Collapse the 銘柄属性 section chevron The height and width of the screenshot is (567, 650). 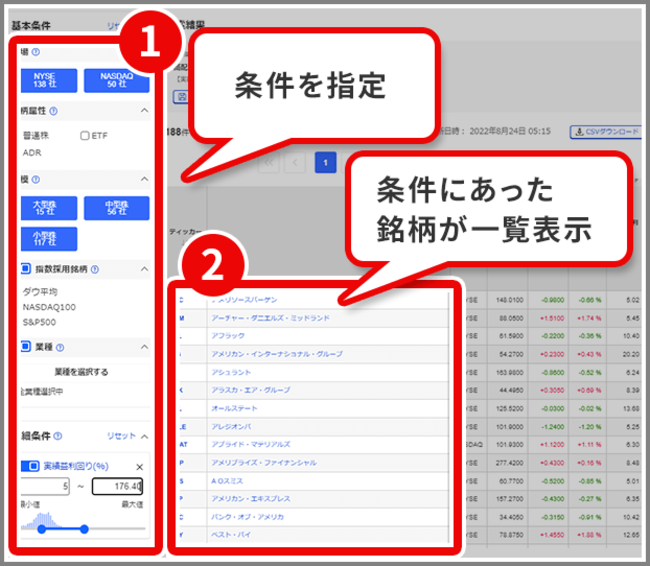pos(143,111)
